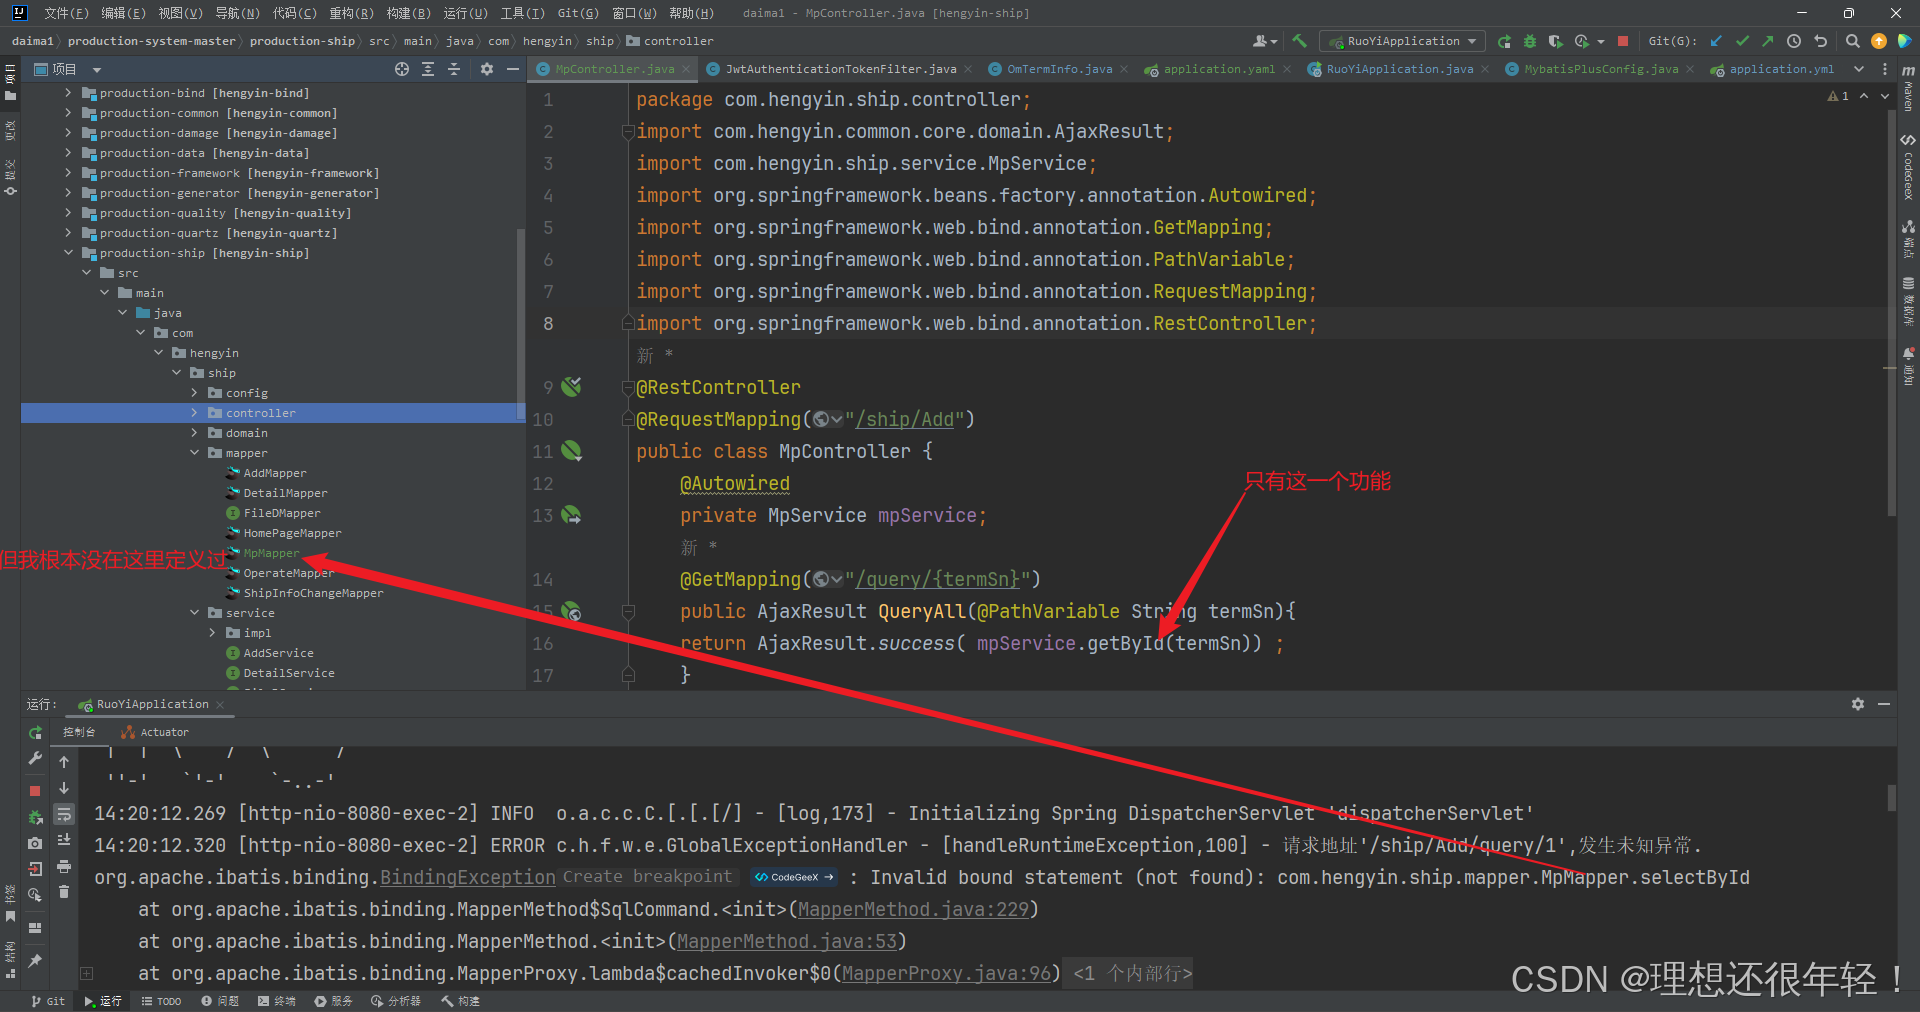This screenshot has height=1012, width=1920.
Task: Expand the domain folder
Action: 194,433
